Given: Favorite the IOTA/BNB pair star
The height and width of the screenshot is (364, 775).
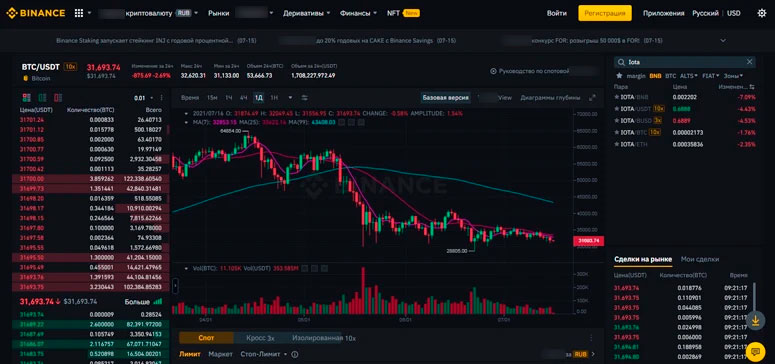Looking at the screenshot, I should pyautogui.click(x=616, y=97).
